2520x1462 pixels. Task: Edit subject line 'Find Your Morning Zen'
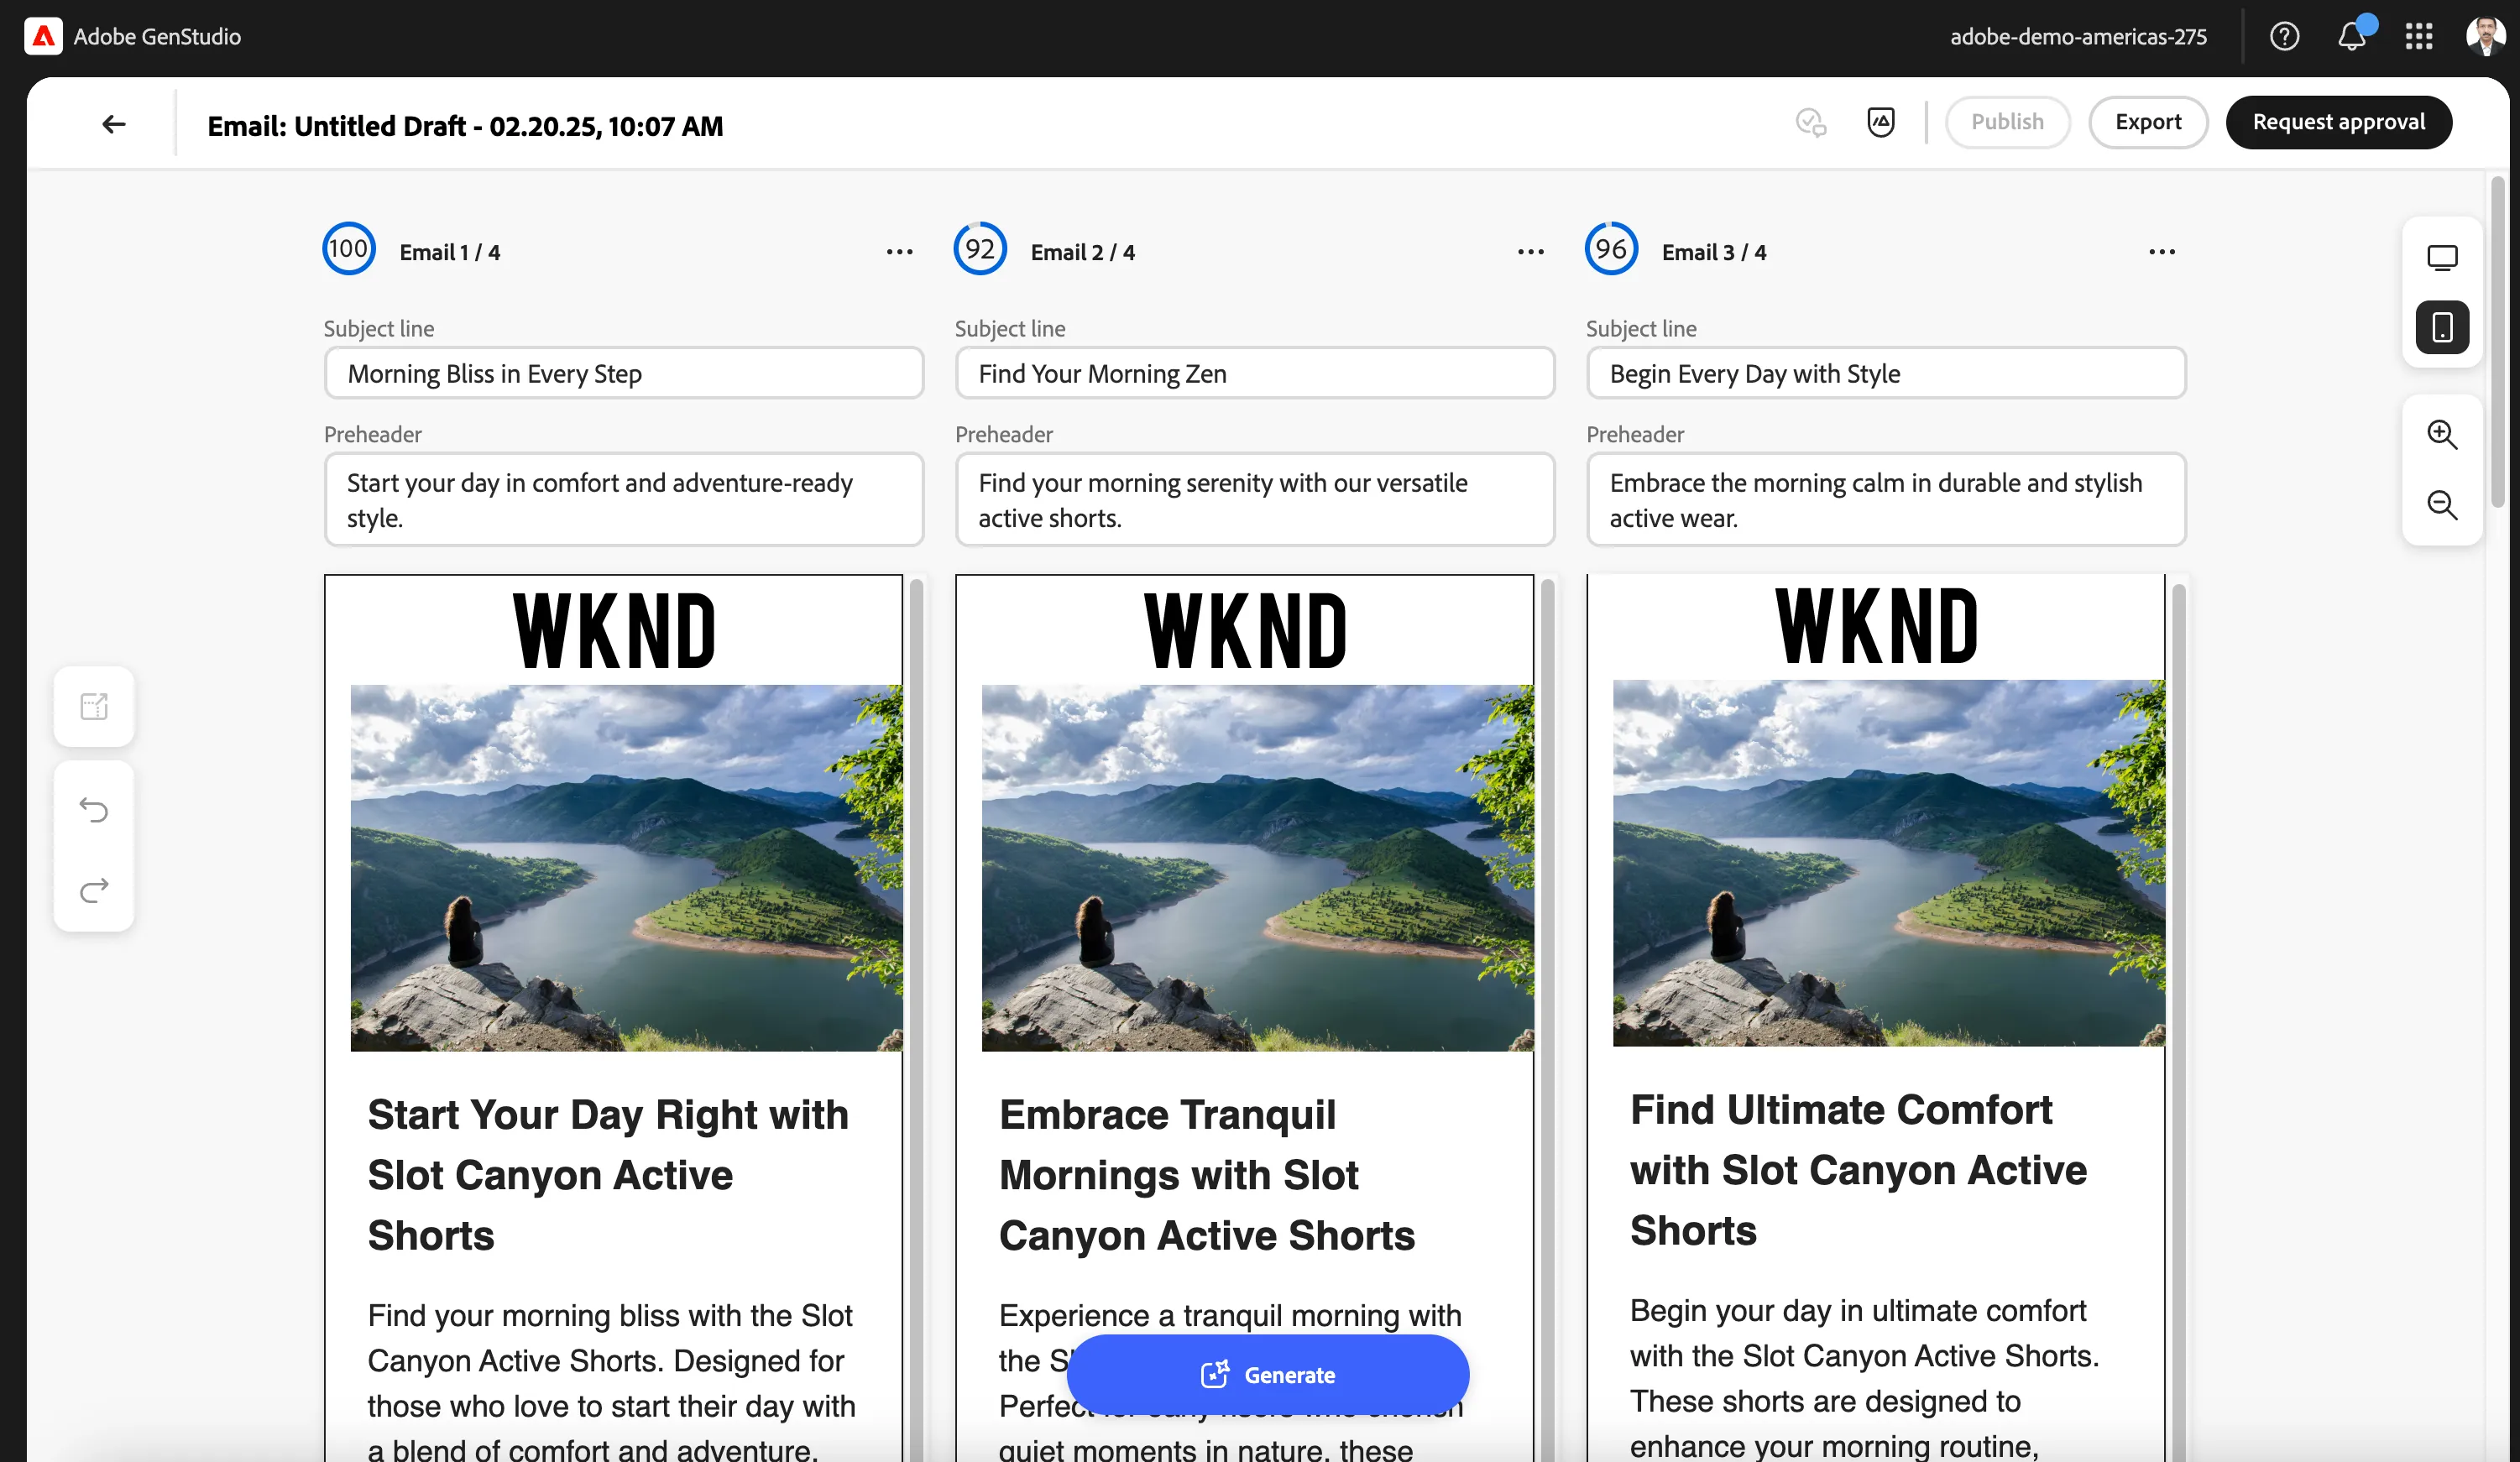tap(1254, 373)
